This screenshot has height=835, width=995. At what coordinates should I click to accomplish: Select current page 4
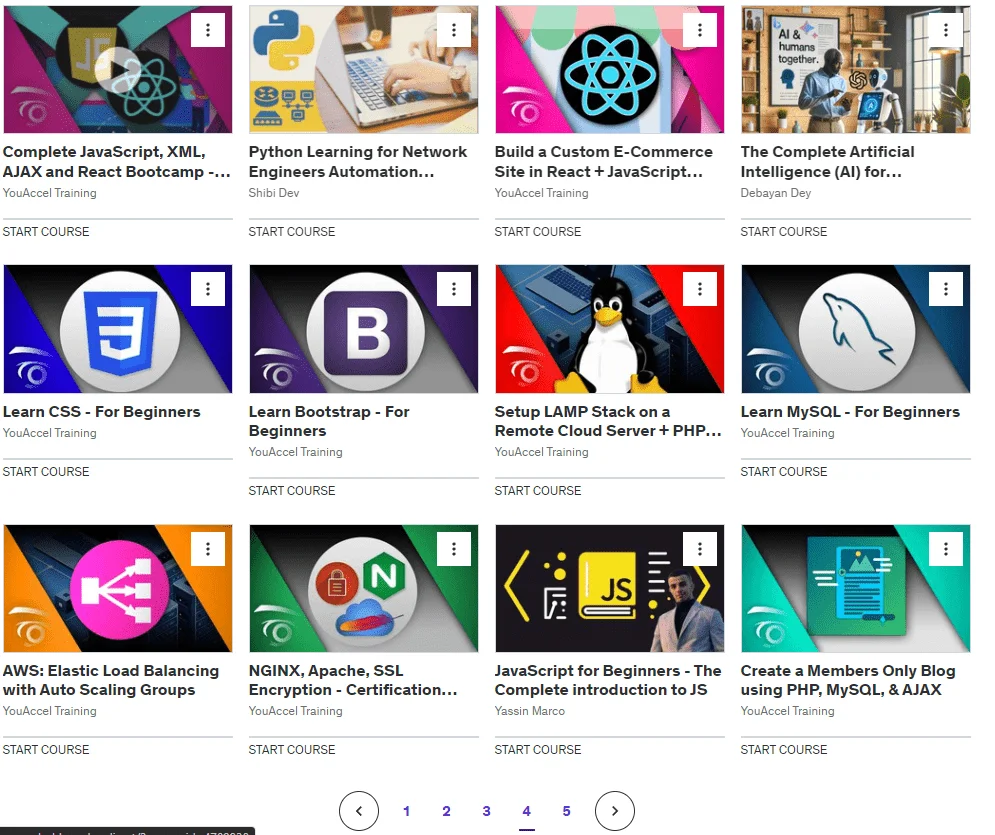pyautogui.click(x=527, y=811)
